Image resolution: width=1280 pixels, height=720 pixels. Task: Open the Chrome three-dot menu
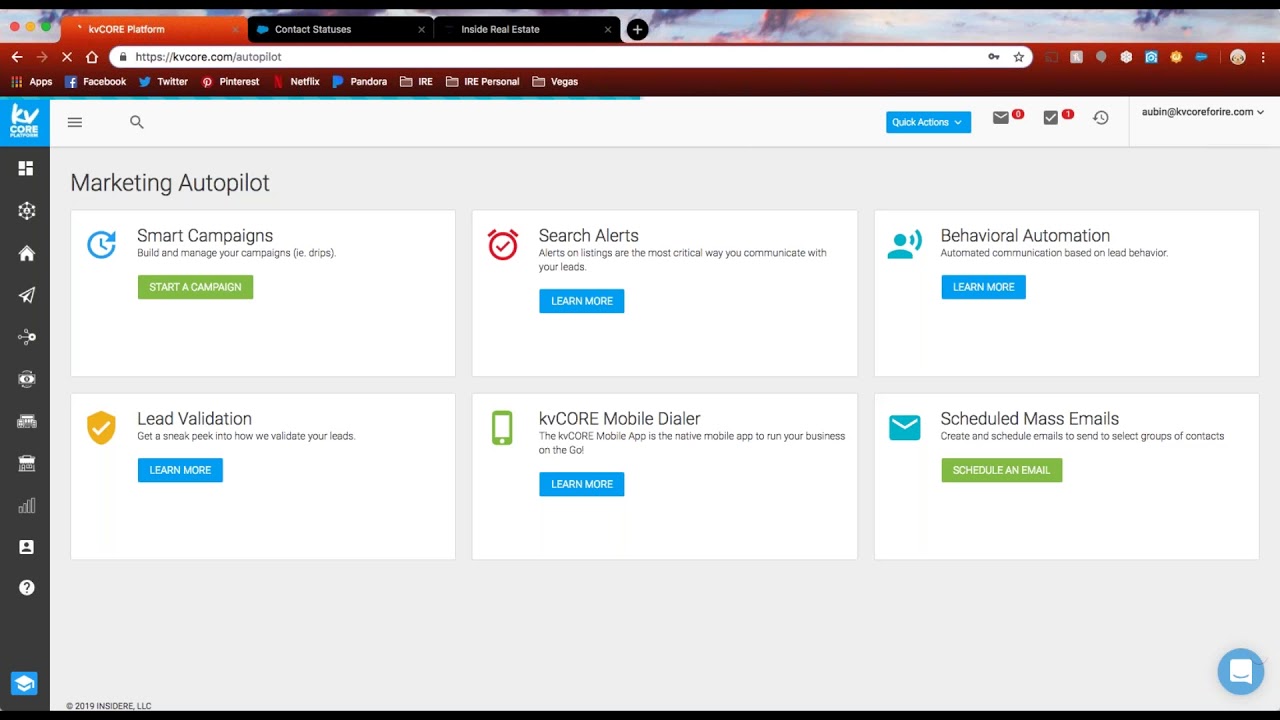pos(1264,57)
